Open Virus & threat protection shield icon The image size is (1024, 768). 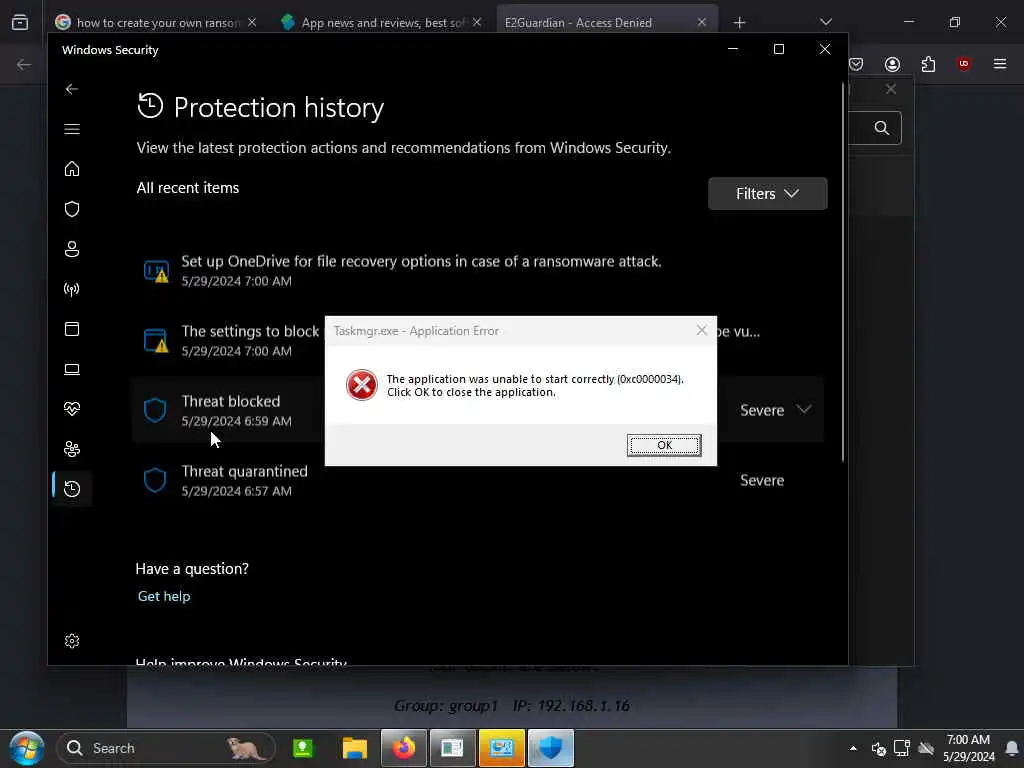72,209
